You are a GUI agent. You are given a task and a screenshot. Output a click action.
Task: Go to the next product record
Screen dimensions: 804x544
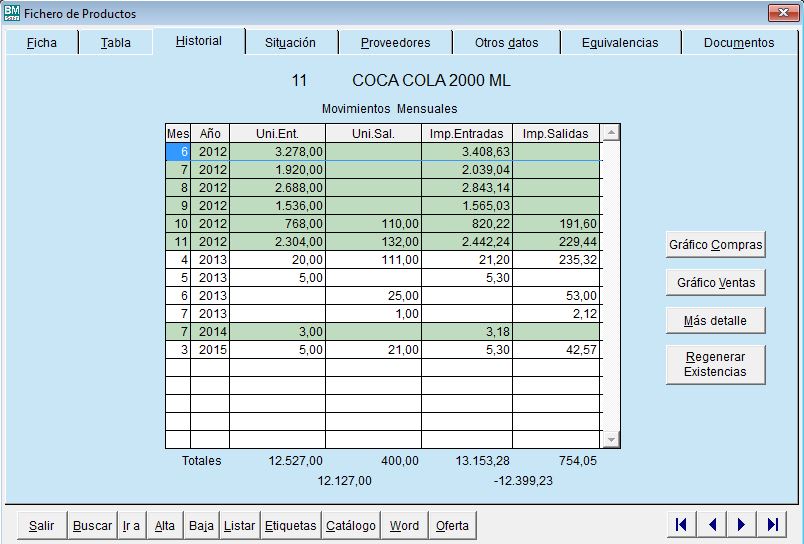[x=741, y=525]
